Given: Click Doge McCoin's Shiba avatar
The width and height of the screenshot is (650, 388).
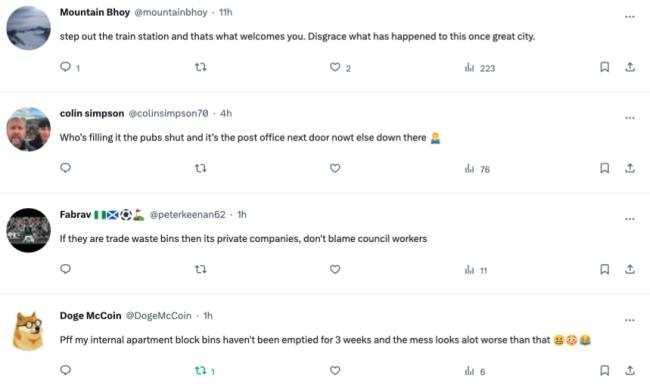Looking at the screenshot, I should tap(28, 331).
